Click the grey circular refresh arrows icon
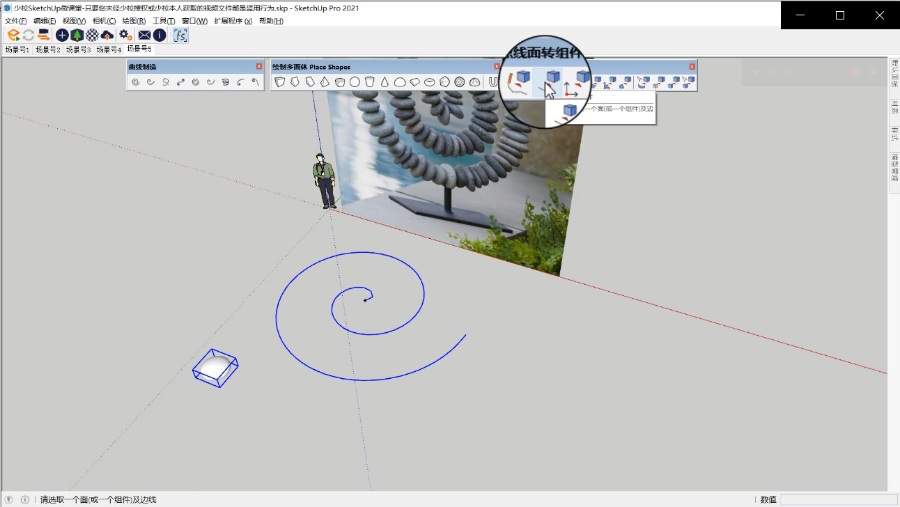900x507 pixels. click(x=28, y=36)
